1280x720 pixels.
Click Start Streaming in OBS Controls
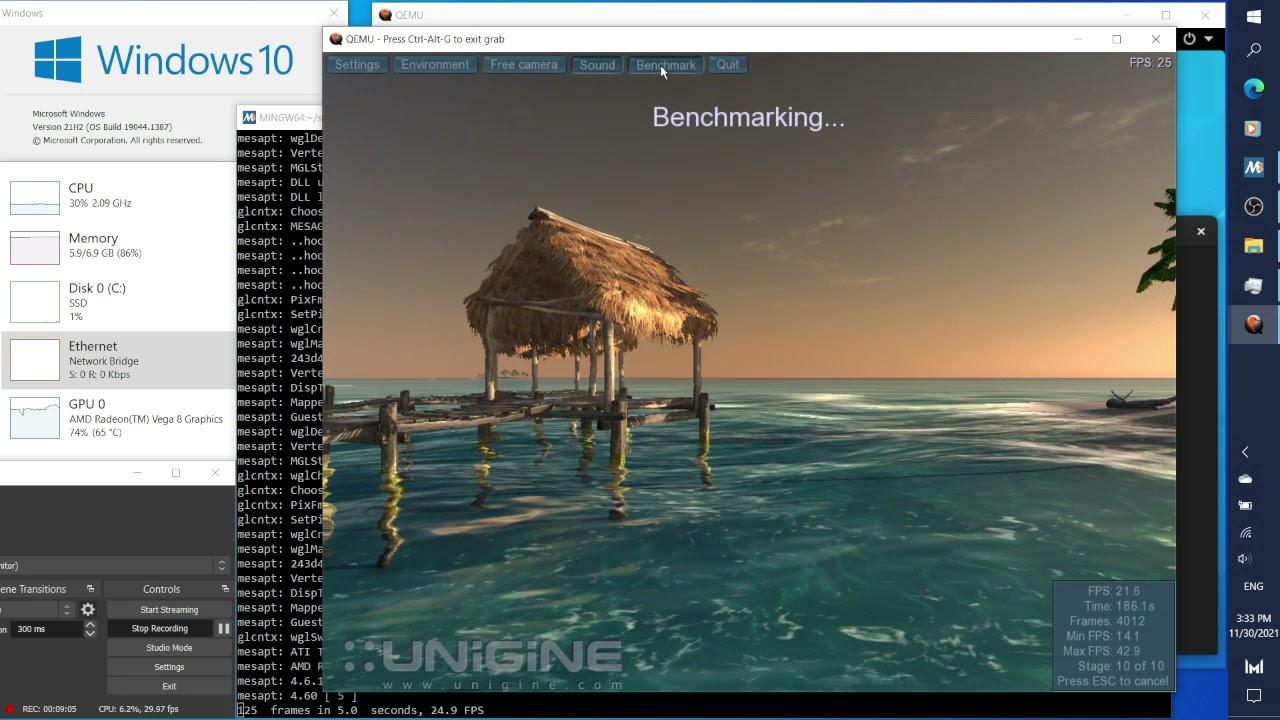pos(169,609)
